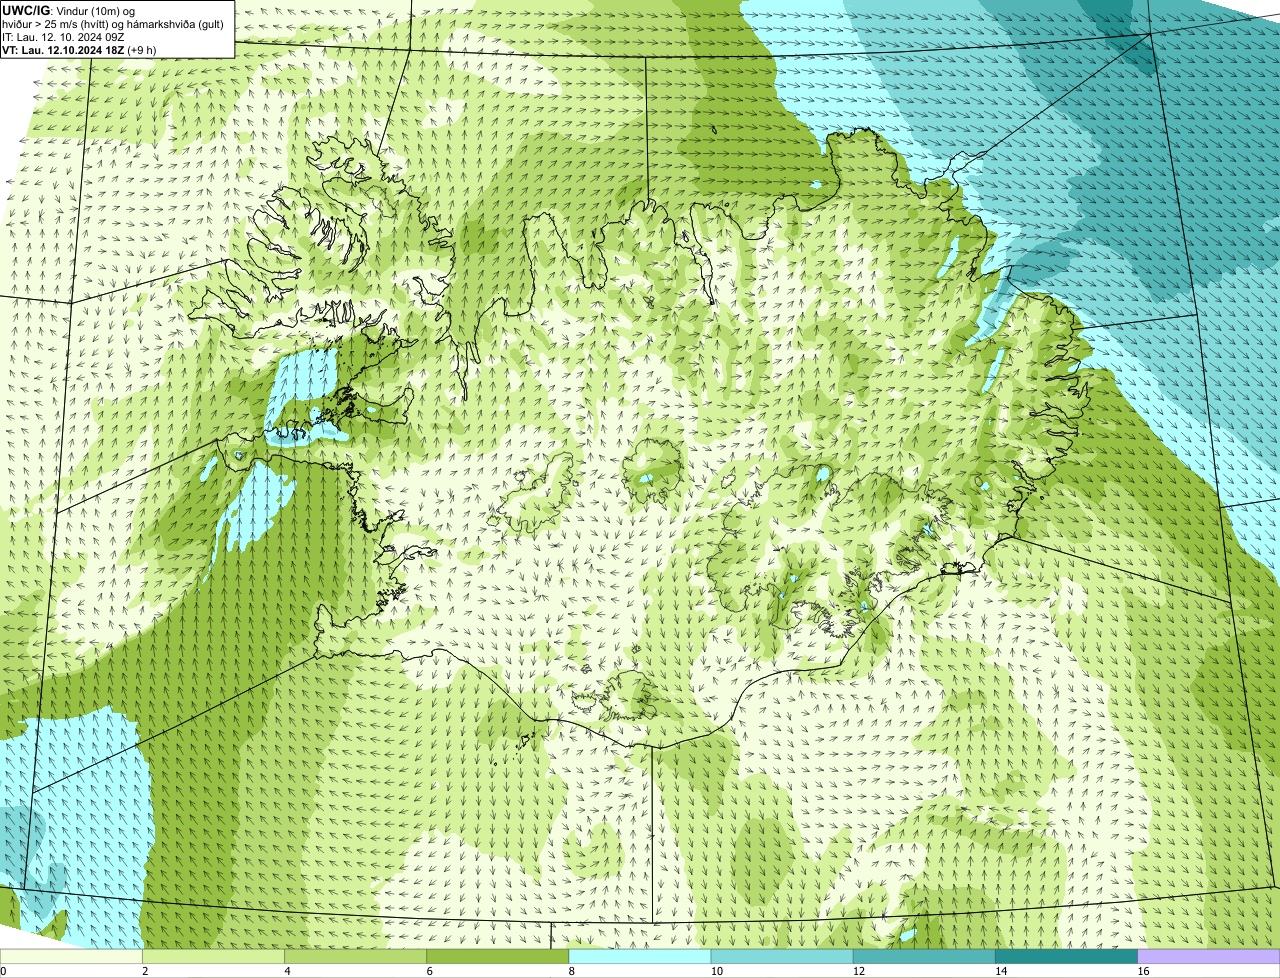Click the "10" legend scale label
Image resolution: width=1280 pixels, height=978 pixels.
(x=716, y=971)
